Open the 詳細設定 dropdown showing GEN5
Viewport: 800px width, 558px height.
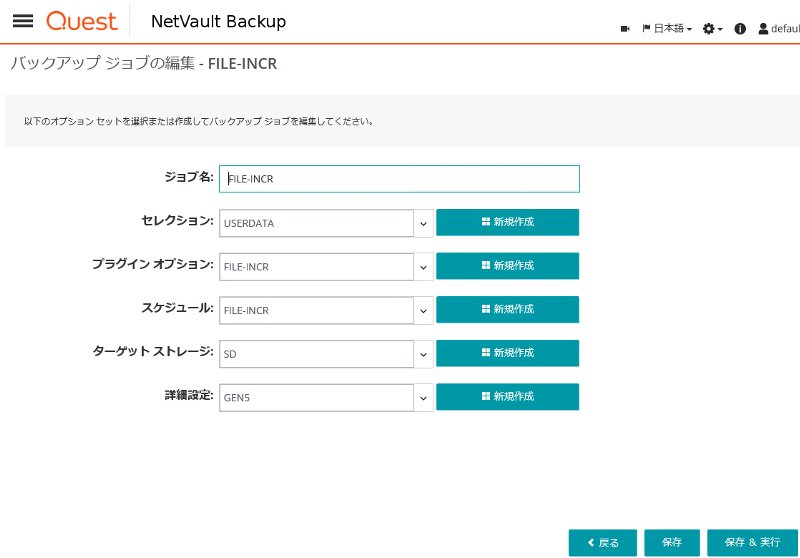click(327, 398)
